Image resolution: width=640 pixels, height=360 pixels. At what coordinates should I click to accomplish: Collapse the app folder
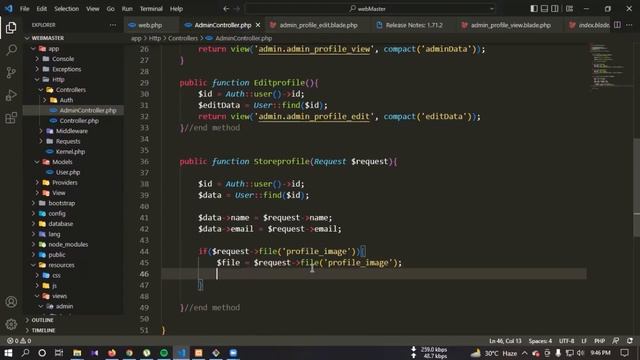[53, 49]
